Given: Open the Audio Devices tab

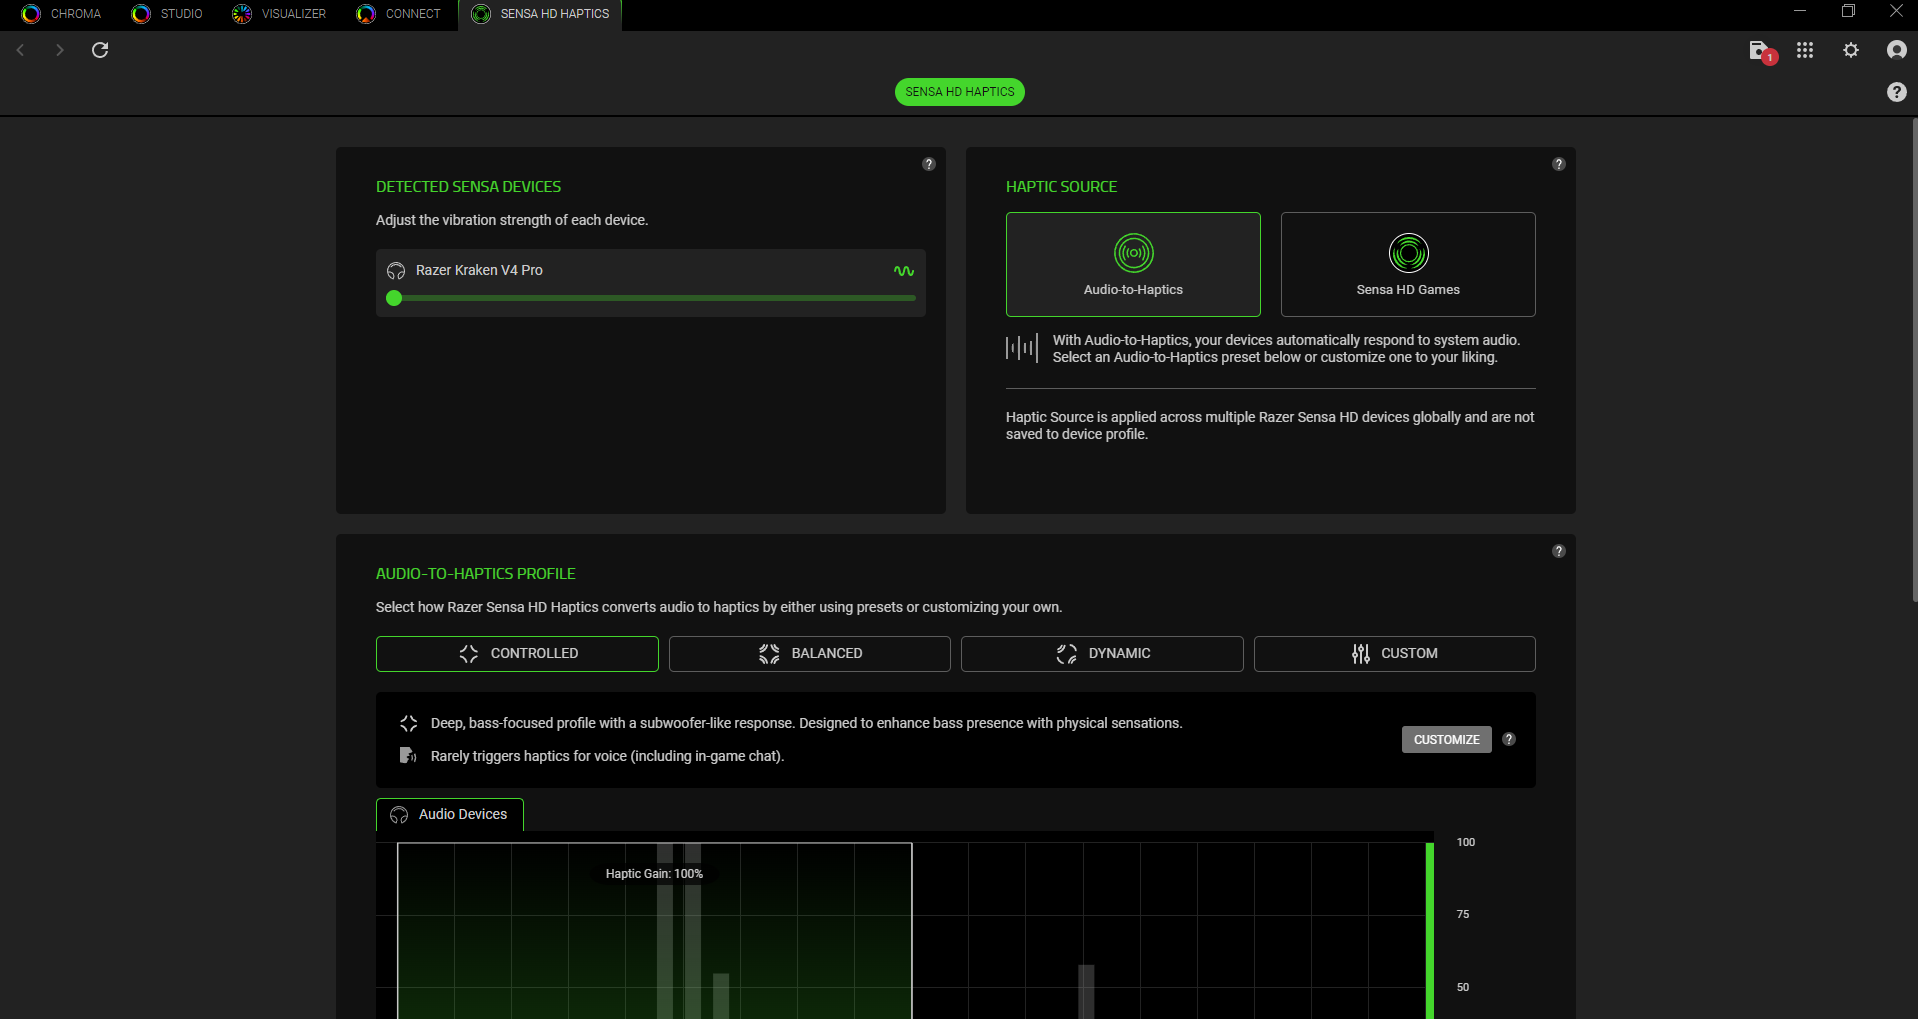Looking at the screenshot, I should (450, 814).
